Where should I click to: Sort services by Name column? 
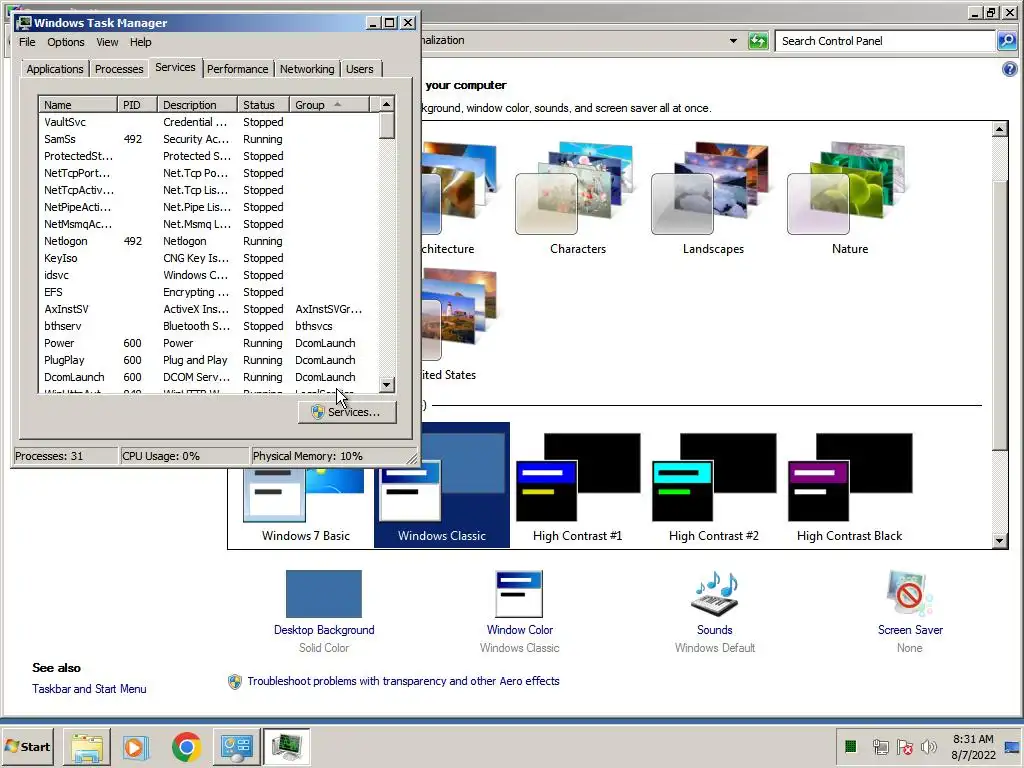tap(78, 104)
